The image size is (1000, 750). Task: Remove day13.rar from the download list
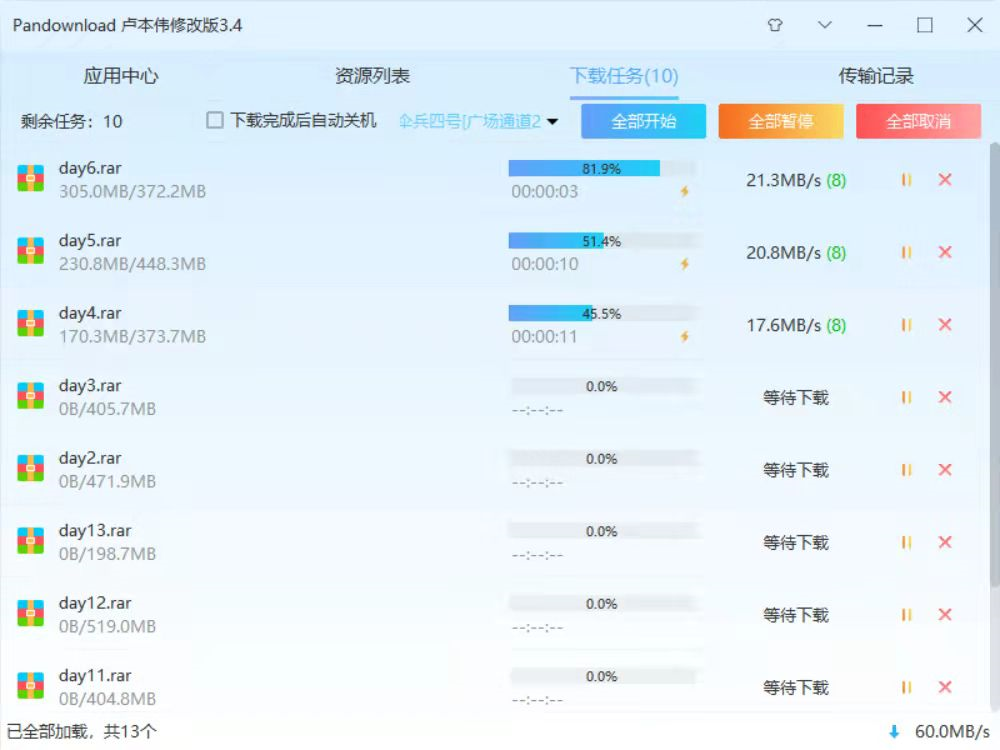pos(944,542)
